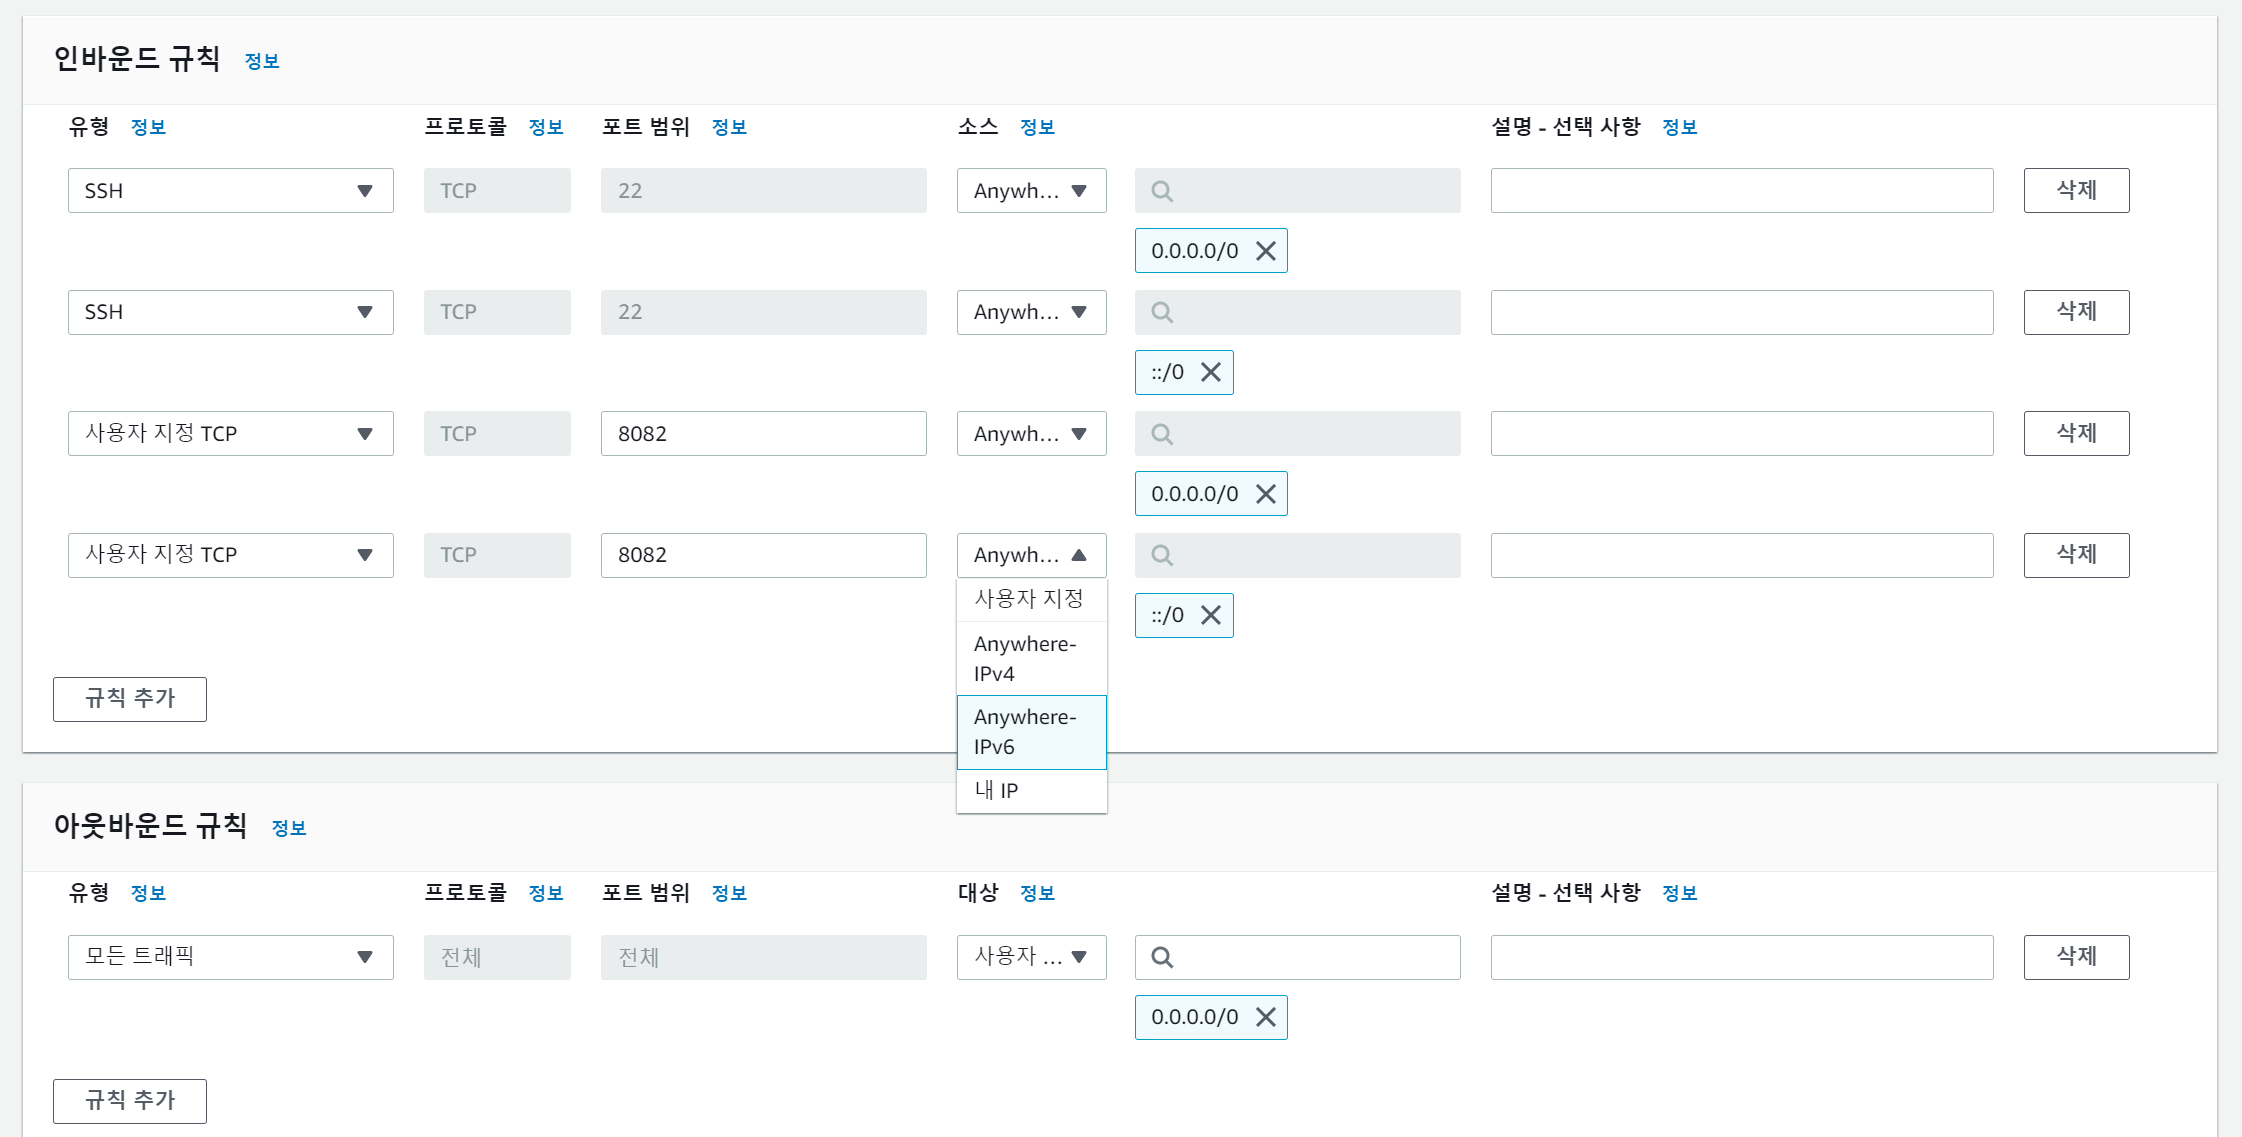Open type dropdown of first SSH rule
Screen dimensions: 2242x1137
point(230,191)
